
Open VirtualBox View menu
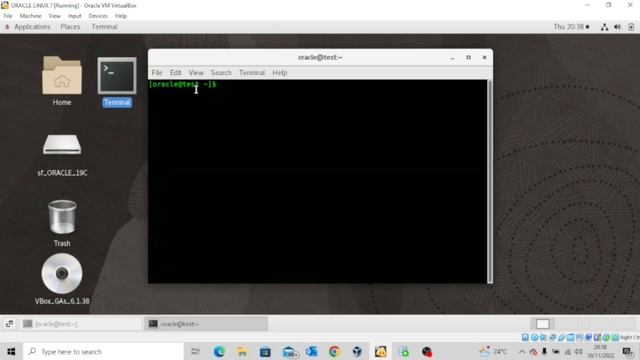tap(55, 16)
